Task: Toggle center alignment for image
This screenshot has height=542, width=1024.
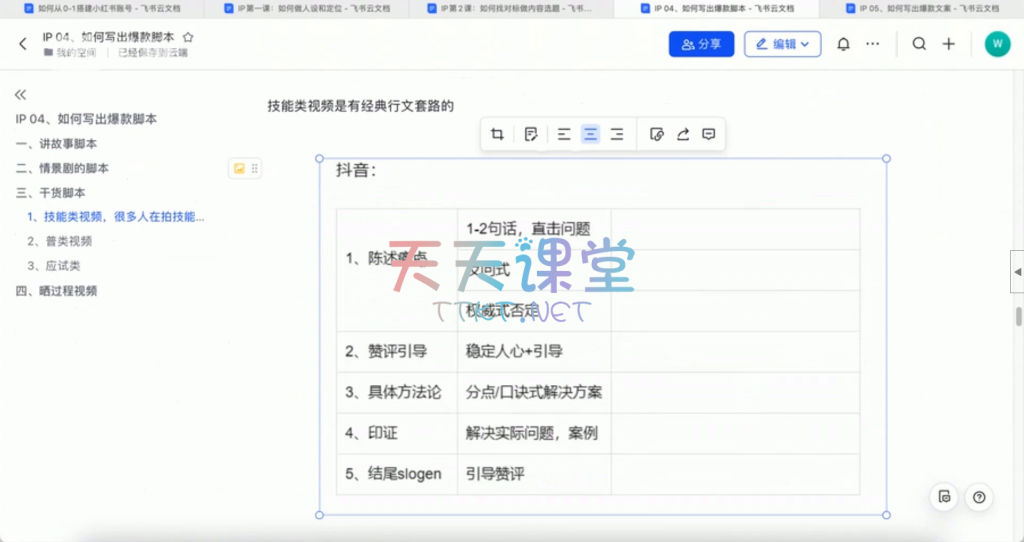Action: click(590, 135)
